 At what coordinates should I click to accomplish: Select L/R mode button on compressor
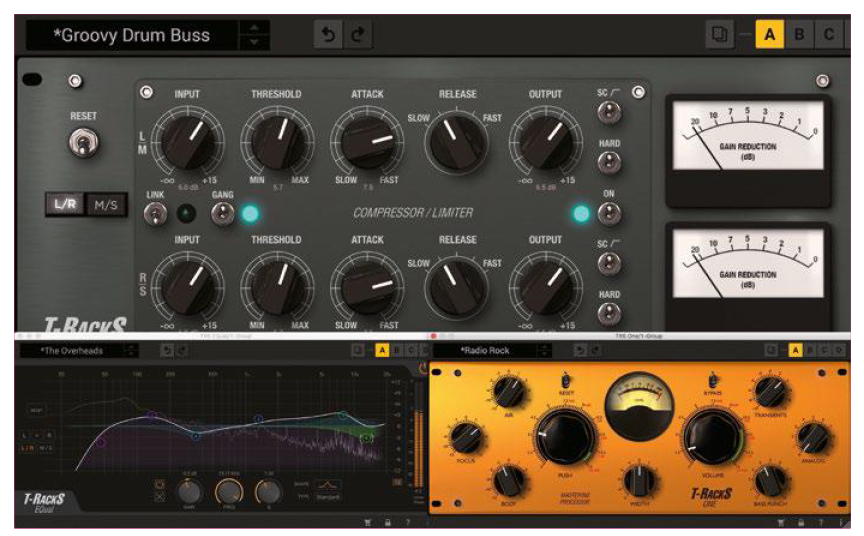pyautogui.click(x=65, y=204)
